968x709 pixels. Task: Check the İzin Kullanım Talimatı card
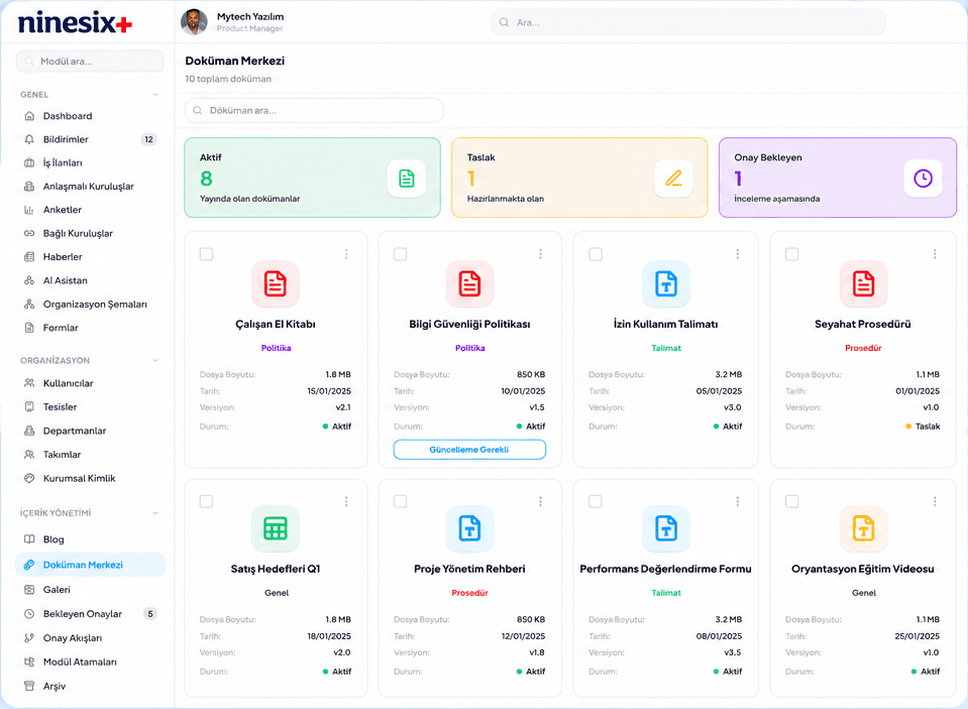point(596,254)
